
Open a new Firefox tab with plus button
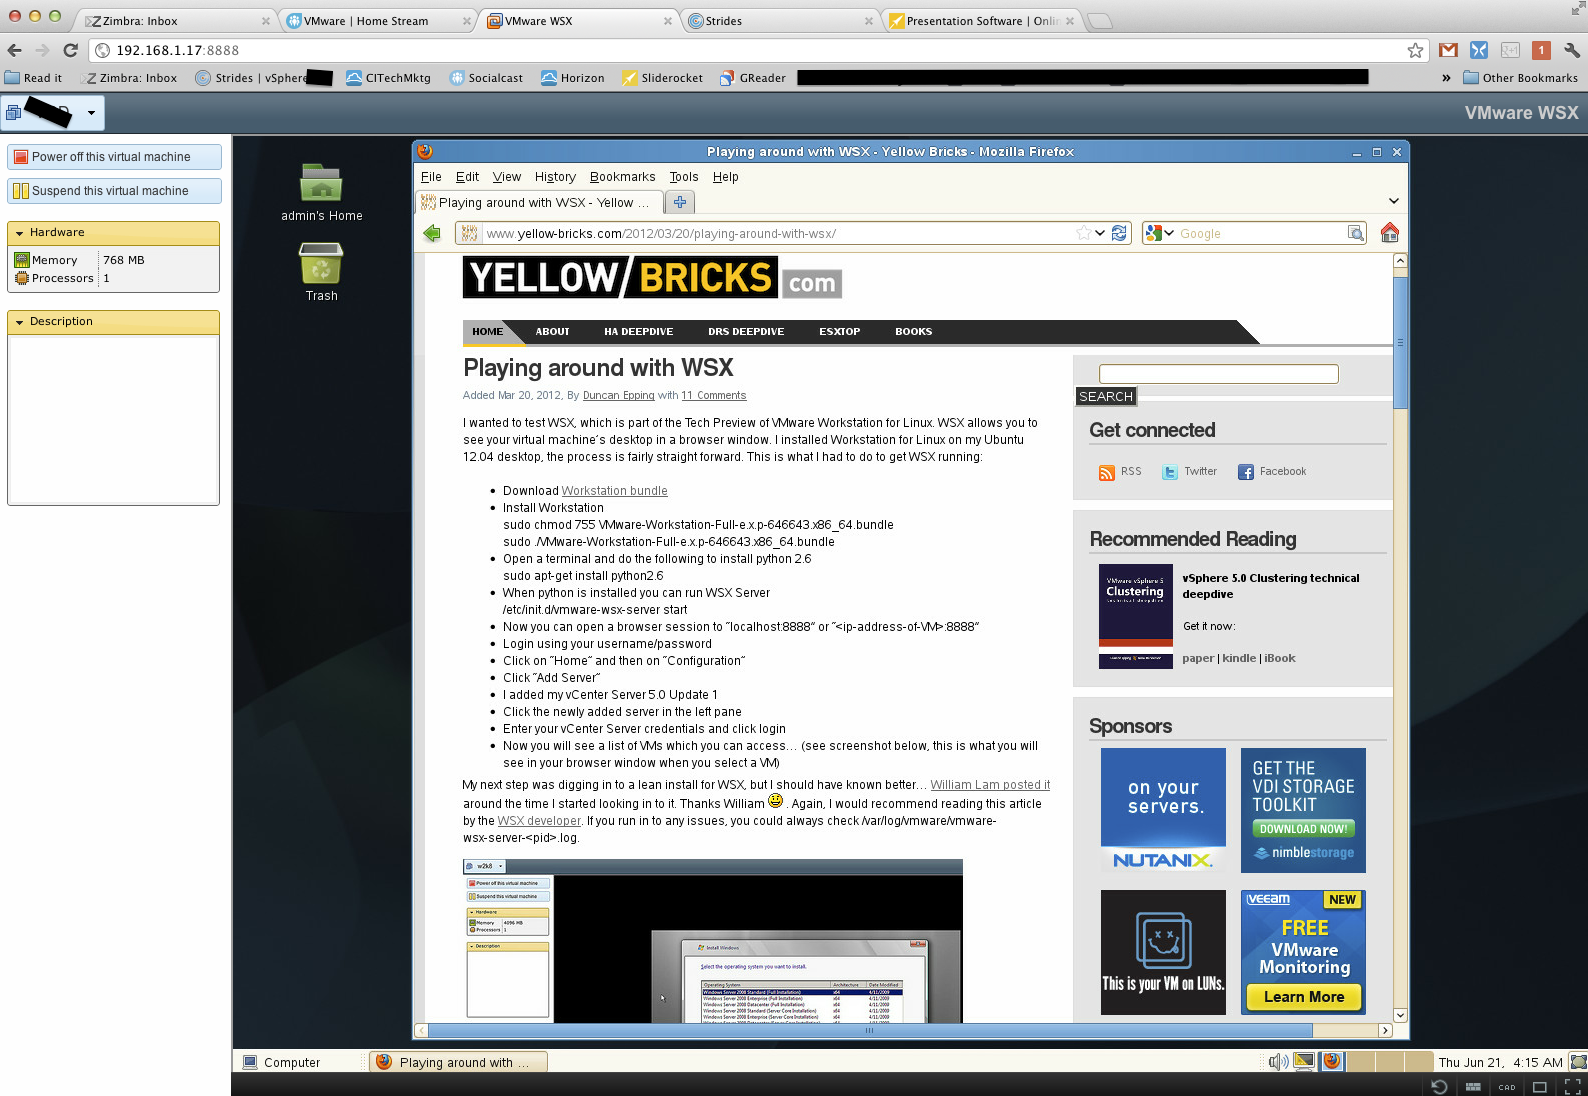coord(680,202)
